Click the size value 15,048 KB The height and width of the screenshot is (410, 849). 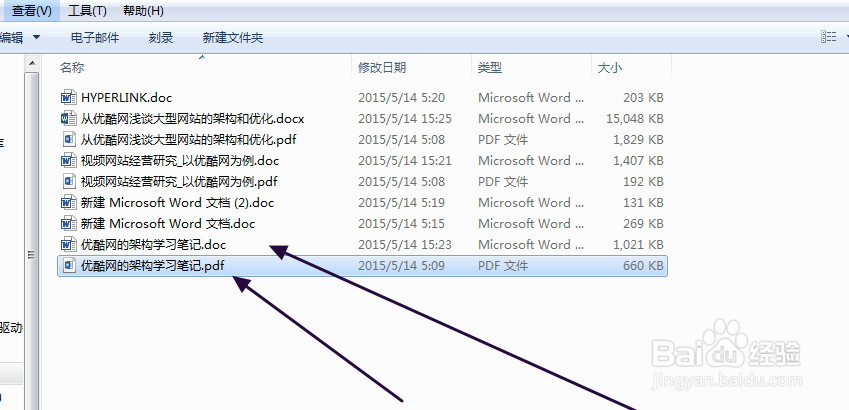coord(635,119)
